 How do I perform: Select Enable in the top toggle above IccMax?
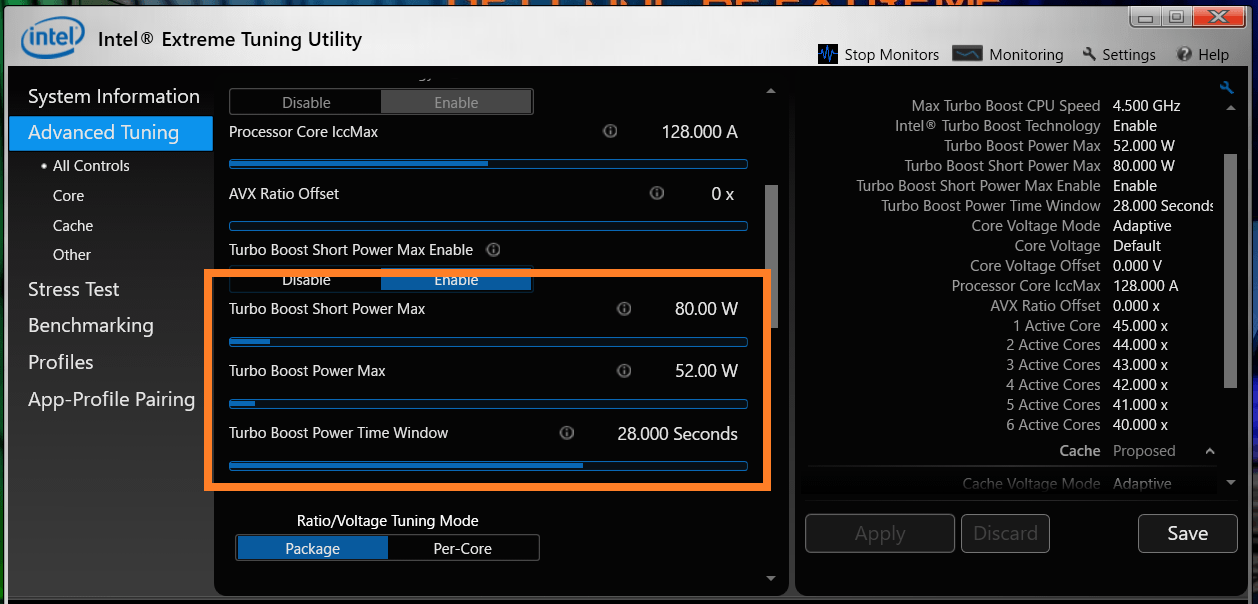tap(456, 102)
